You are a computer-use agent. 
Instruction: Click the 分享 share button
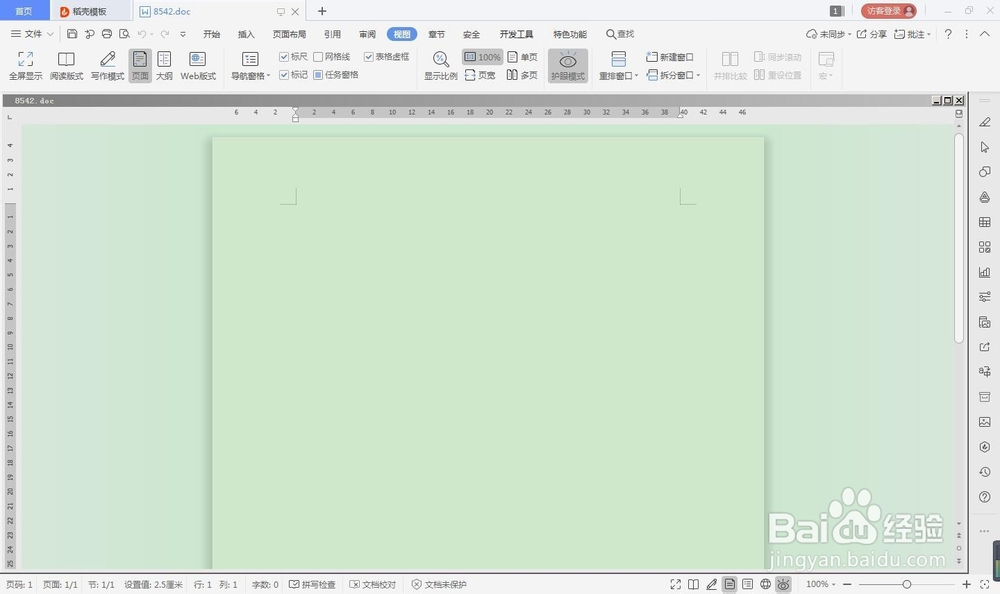[871, 34]
